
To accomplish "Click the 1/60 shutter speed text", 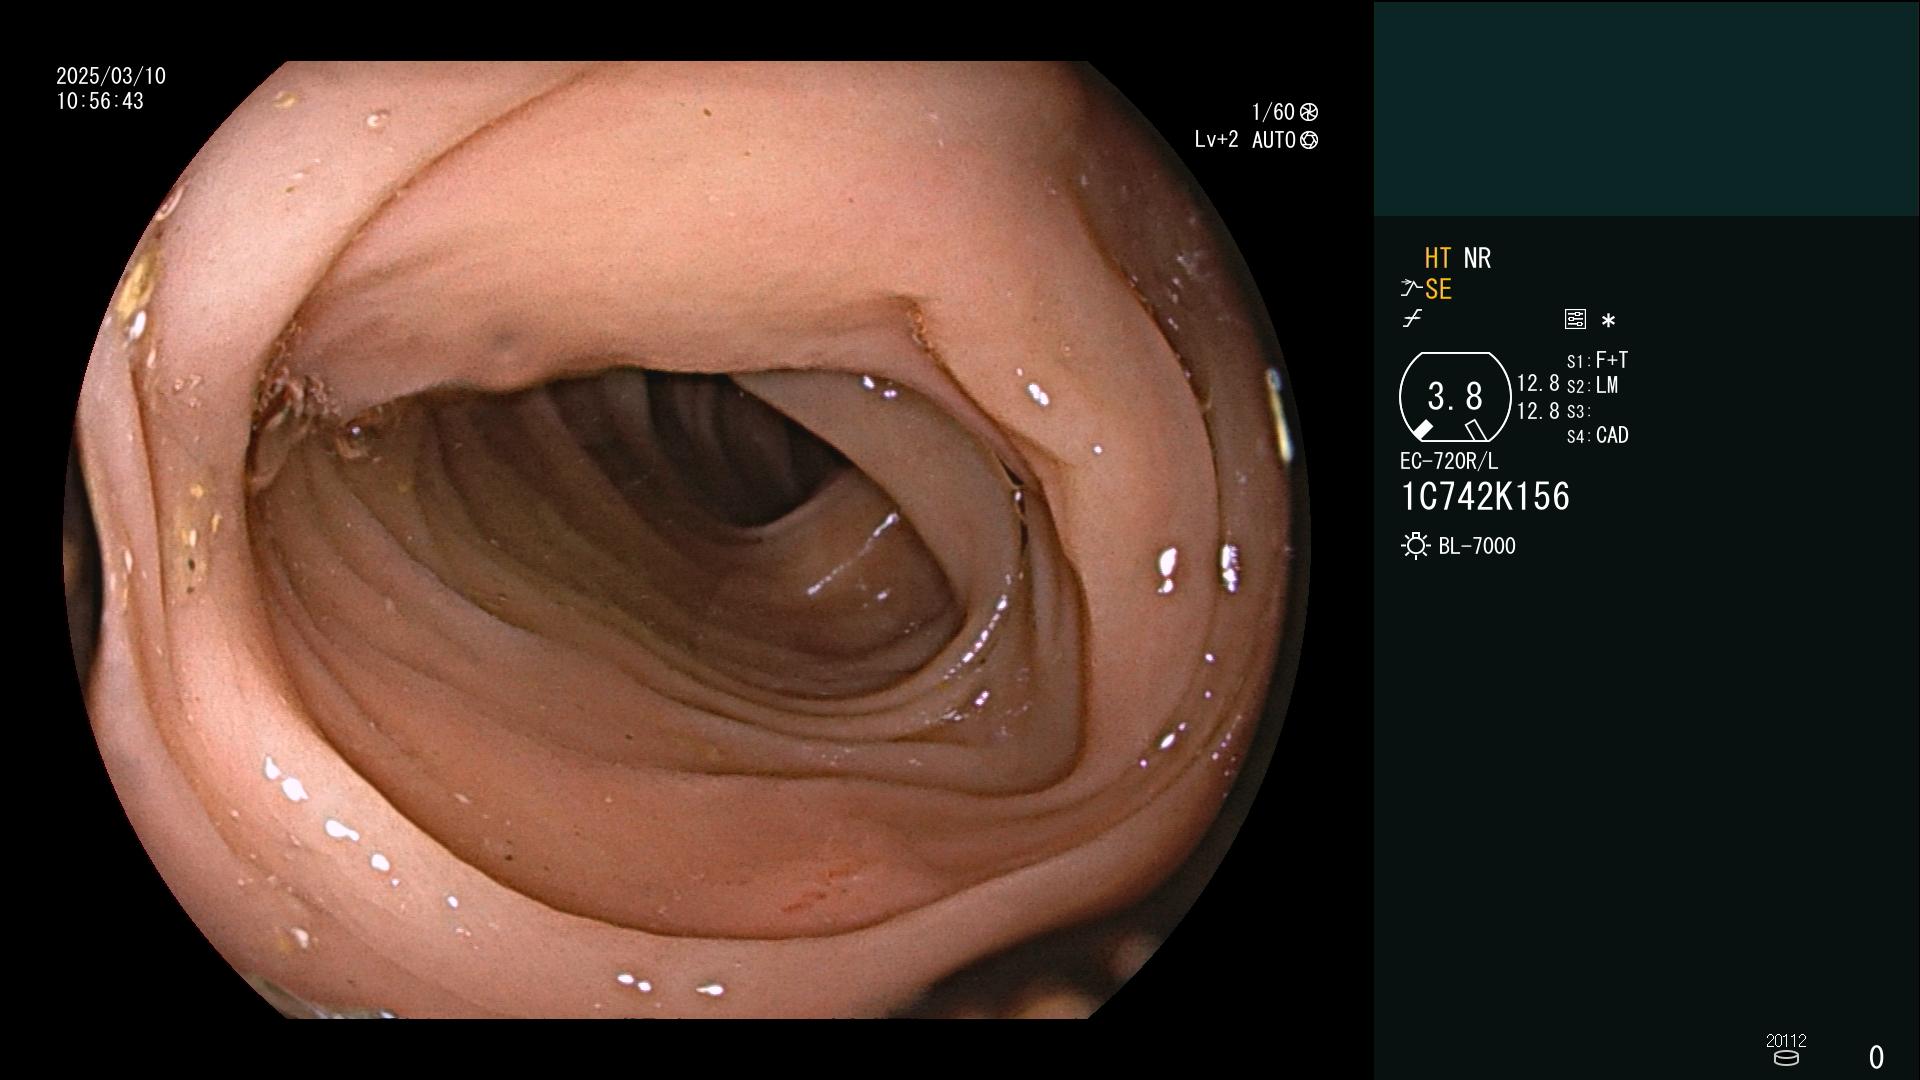I will coord(1273,112).
